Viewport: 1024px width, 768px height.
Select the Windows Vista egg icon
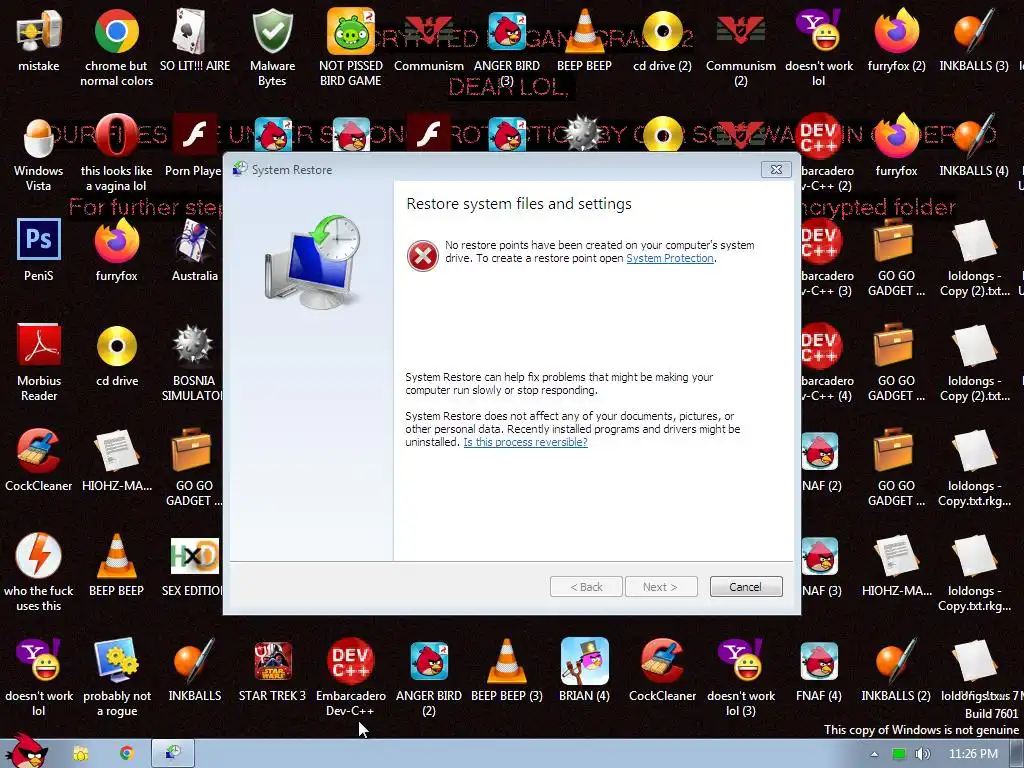click(x=39, y=153)
